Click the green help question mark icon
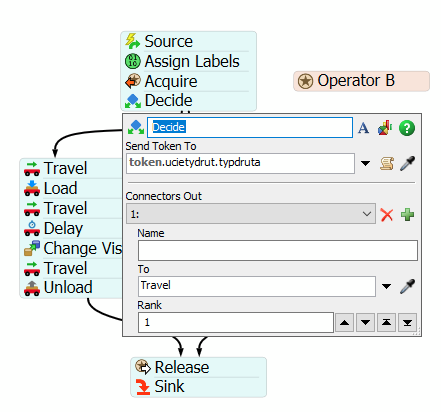The image size is (441, 412). point(407,128)
